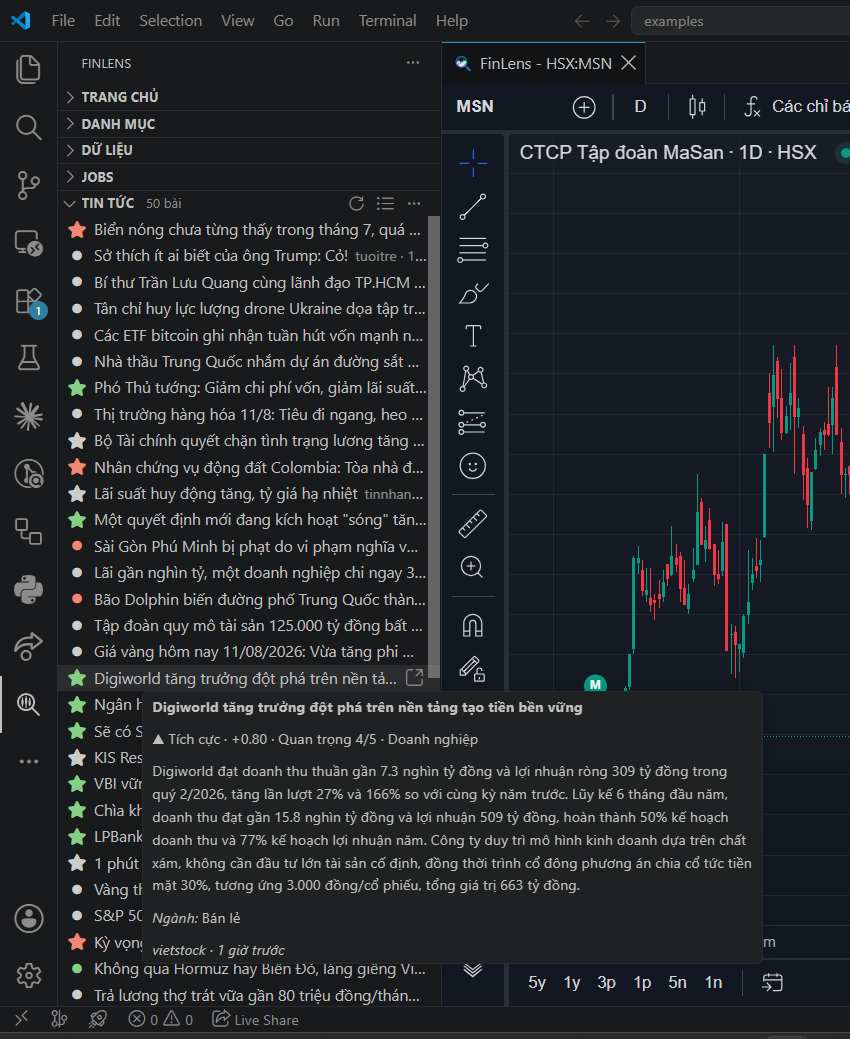Screen dimensions: 850x1039
Task: Open news 'Các ETF bitcoin ghi nhận tuần'
Action: click(249, 335)
